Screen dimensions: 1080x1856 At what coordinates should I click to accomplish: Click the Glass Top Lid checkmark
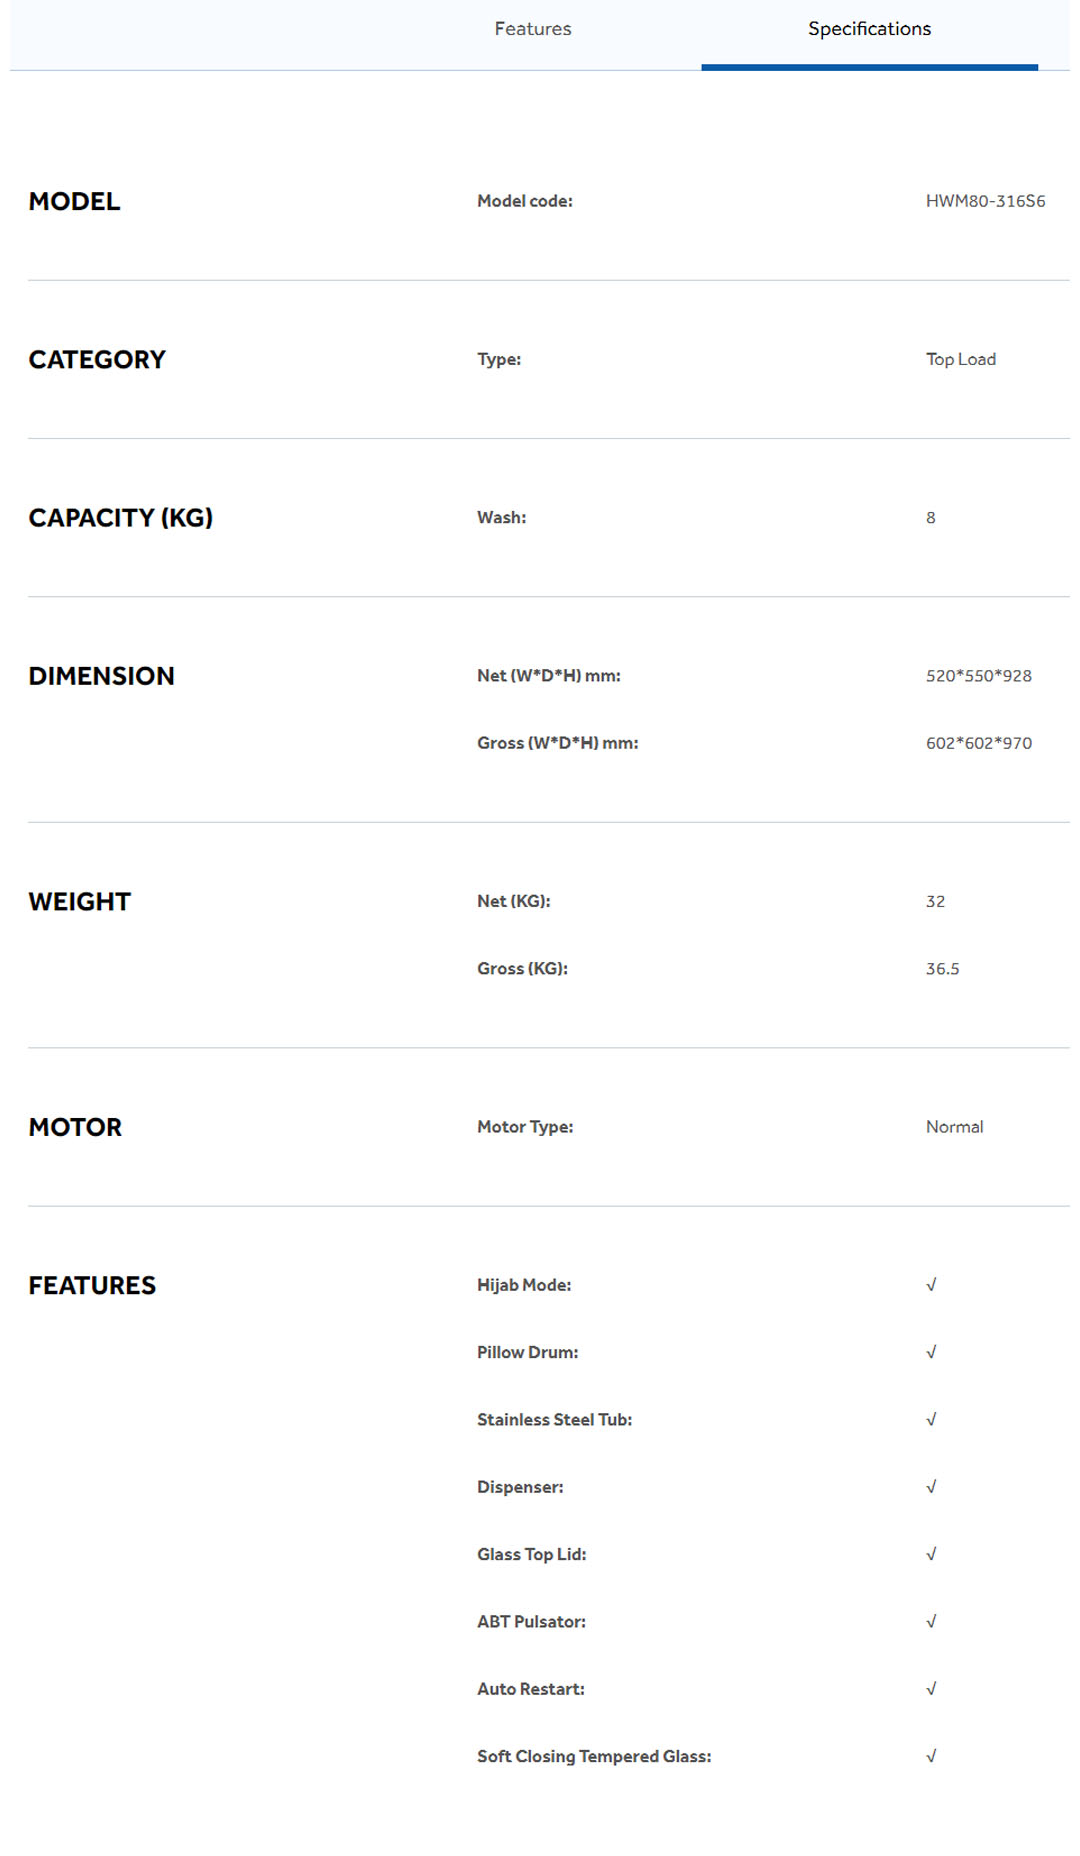[931, 1554]
